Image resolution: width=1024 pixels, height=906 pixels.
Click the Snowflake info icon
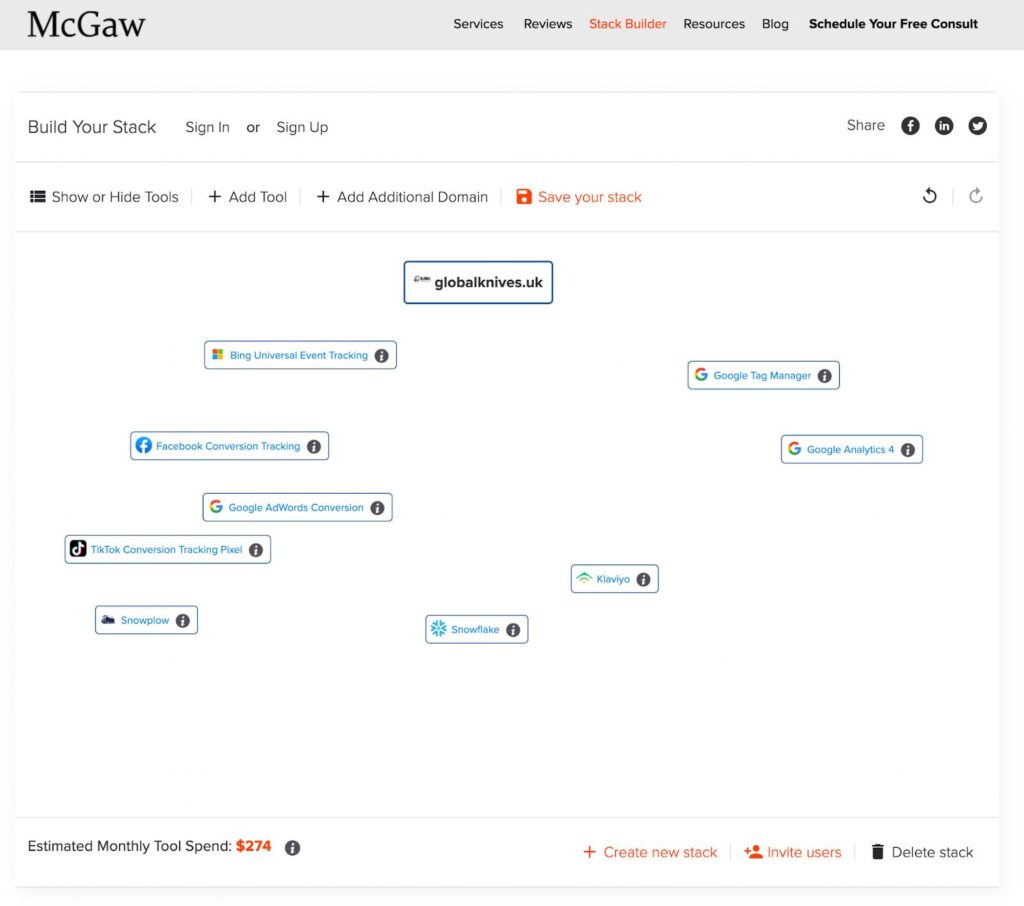(x=512, y=629)
